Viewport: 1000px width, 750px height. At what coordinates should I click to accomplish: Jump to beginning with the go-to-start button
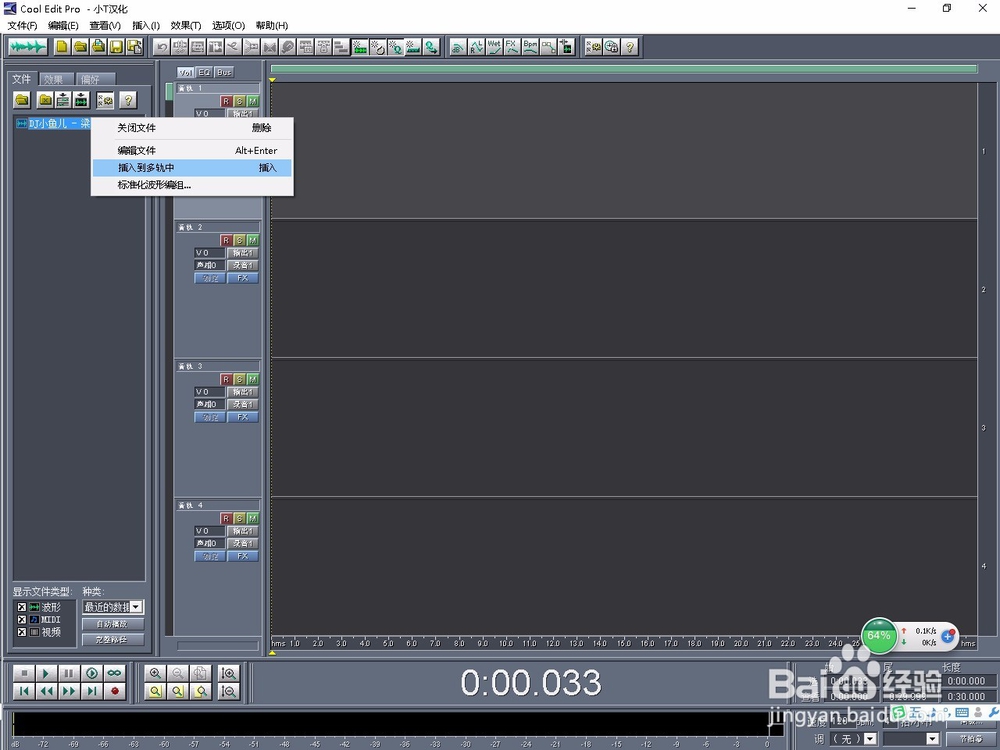pyautogui.click(x=24, y=691)
